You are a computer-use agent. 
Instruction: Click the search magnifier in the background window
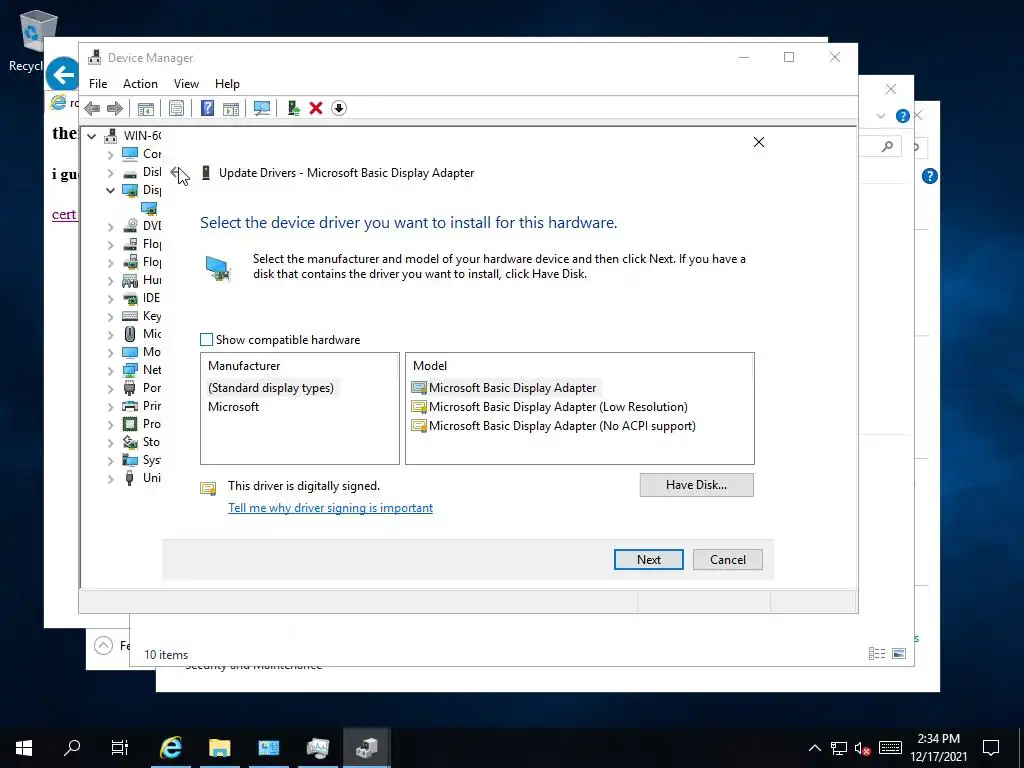point(887,147)
